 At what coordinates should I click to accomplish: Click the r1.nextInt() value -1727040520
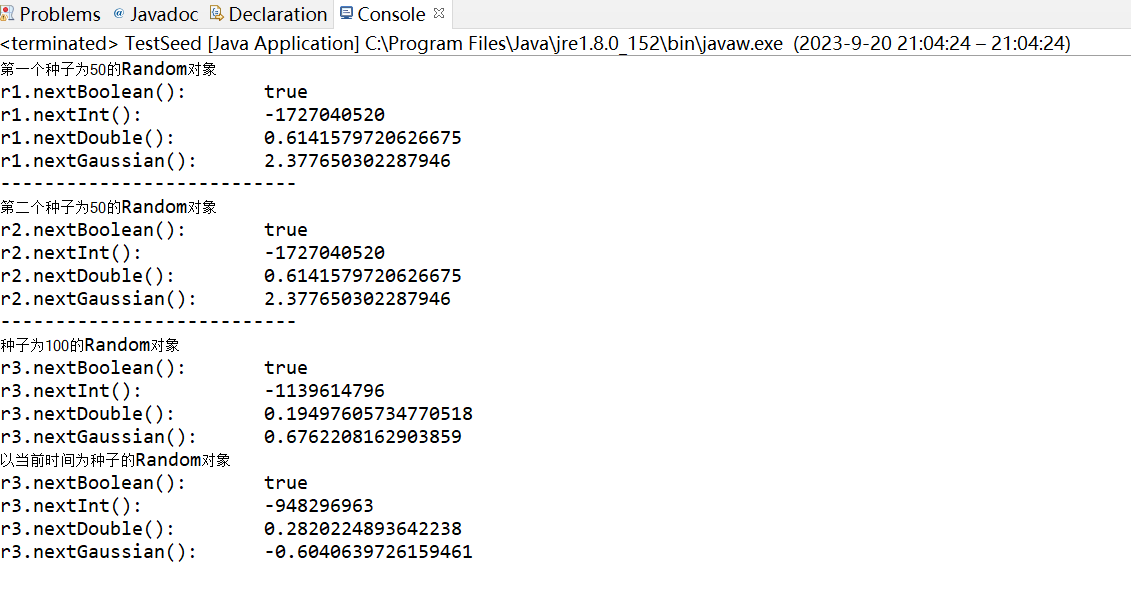coord(325,115)
